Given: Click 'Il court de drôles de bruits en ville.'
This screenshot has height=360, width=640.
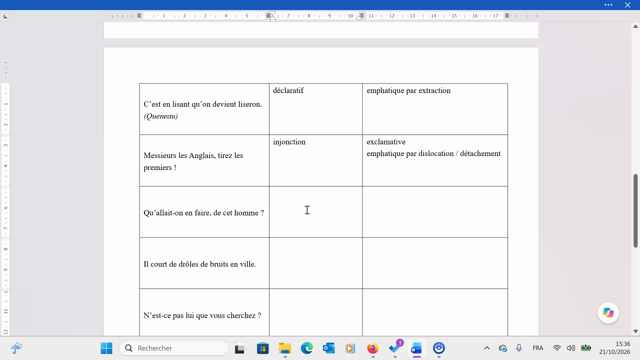Looking at the screenshot, I should click(x=200, y=264).
